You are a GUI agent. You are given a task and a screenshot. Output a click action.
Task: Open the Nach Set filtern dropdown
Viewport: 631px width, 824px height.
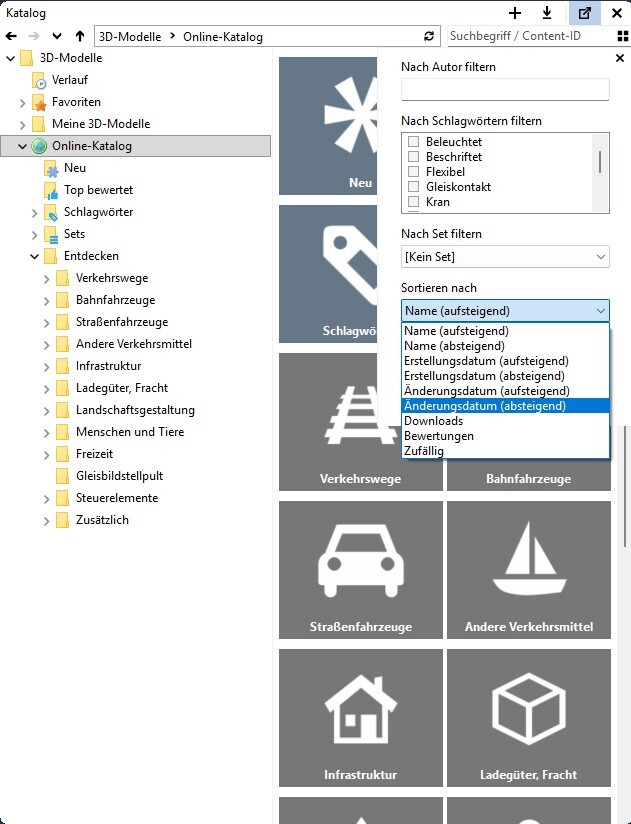click(505, 257)
